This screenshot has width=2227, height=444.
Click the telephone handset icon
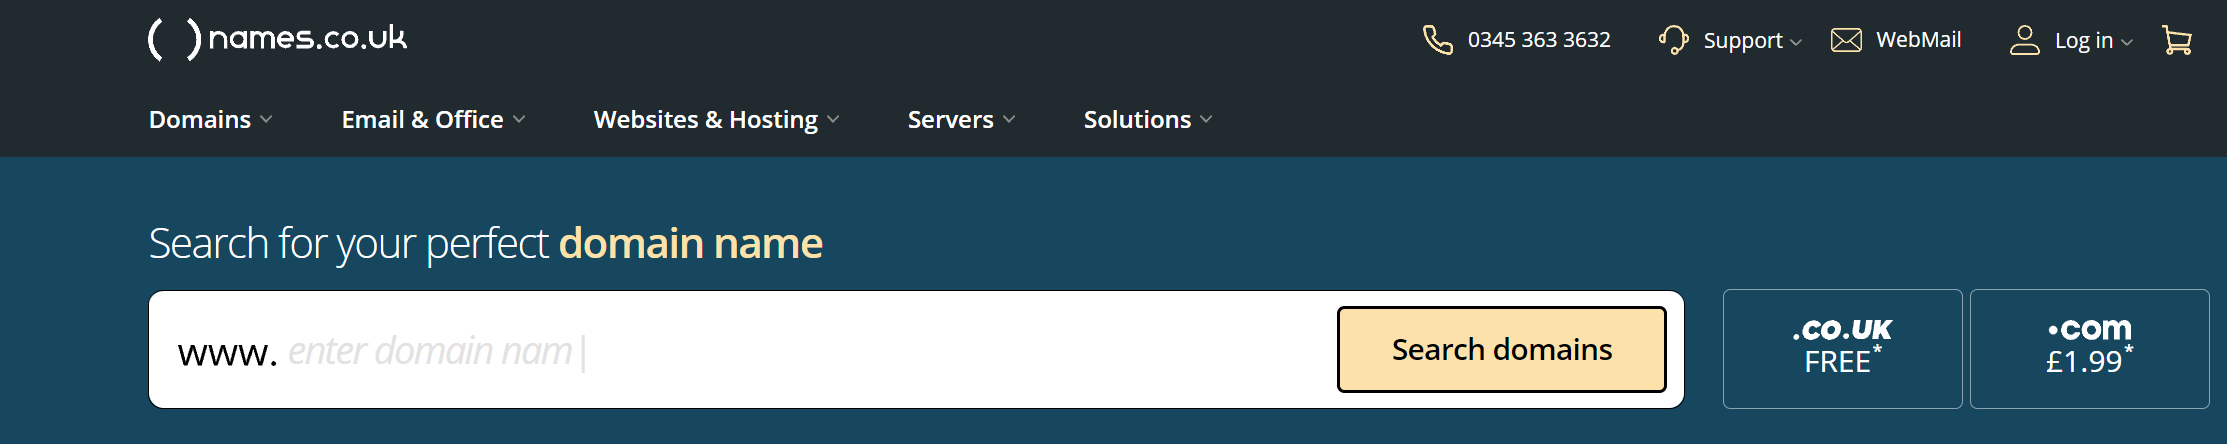(1437, 40)
